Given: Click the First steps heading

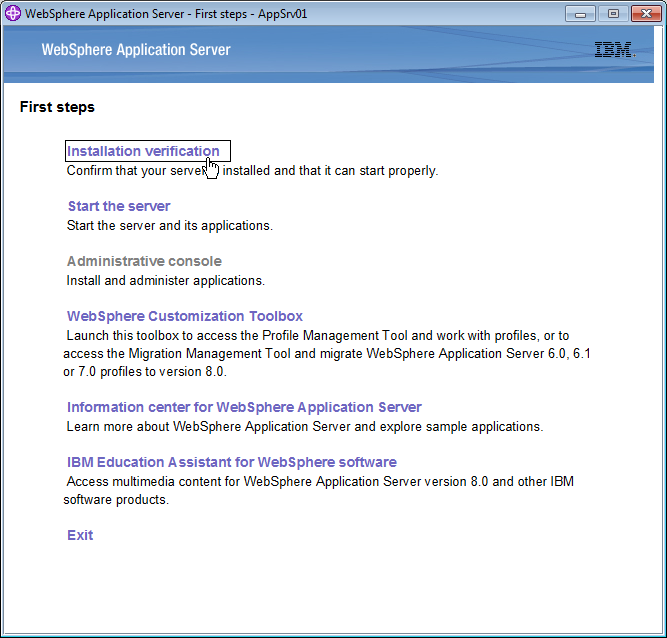Looking at the screenshot, I should click(x=57, y=107).
